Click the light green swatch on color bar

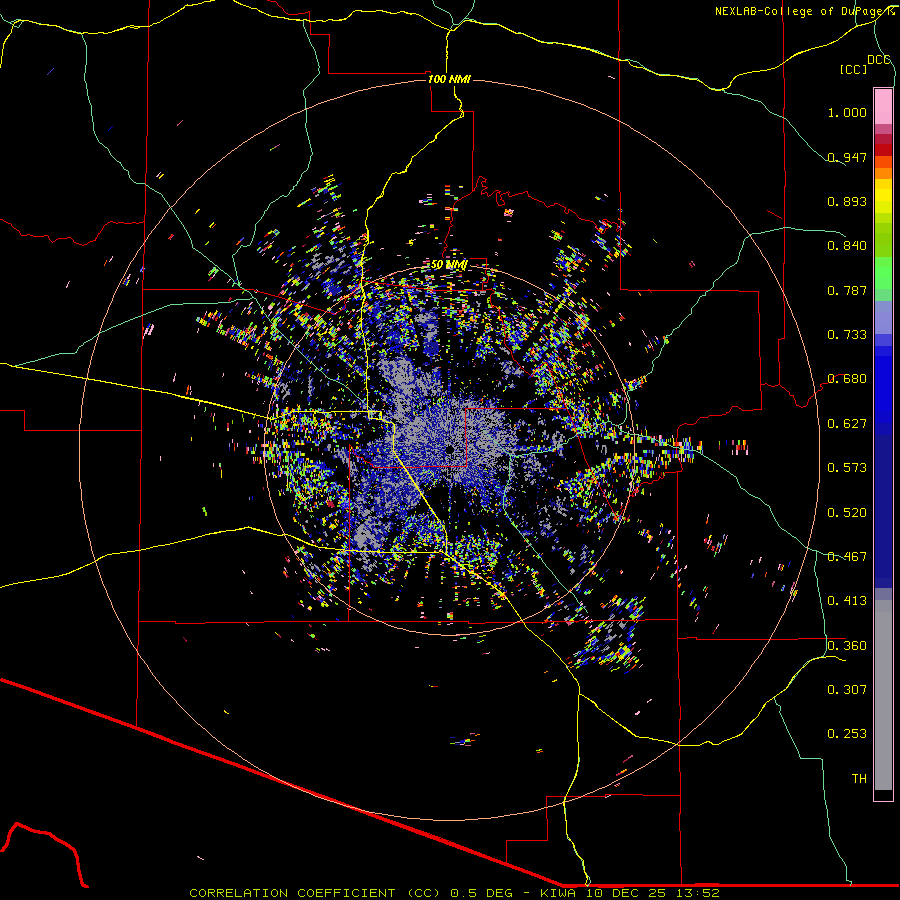coord(883,273)
